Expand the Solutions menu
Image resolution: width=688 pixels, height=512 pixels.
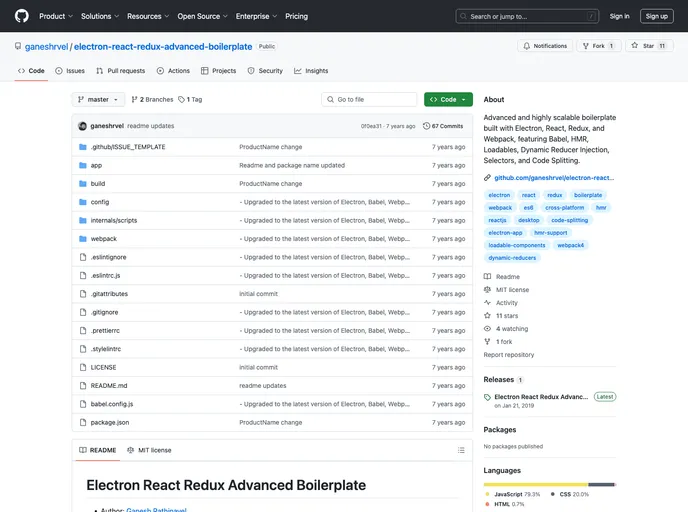coord(100,16)
